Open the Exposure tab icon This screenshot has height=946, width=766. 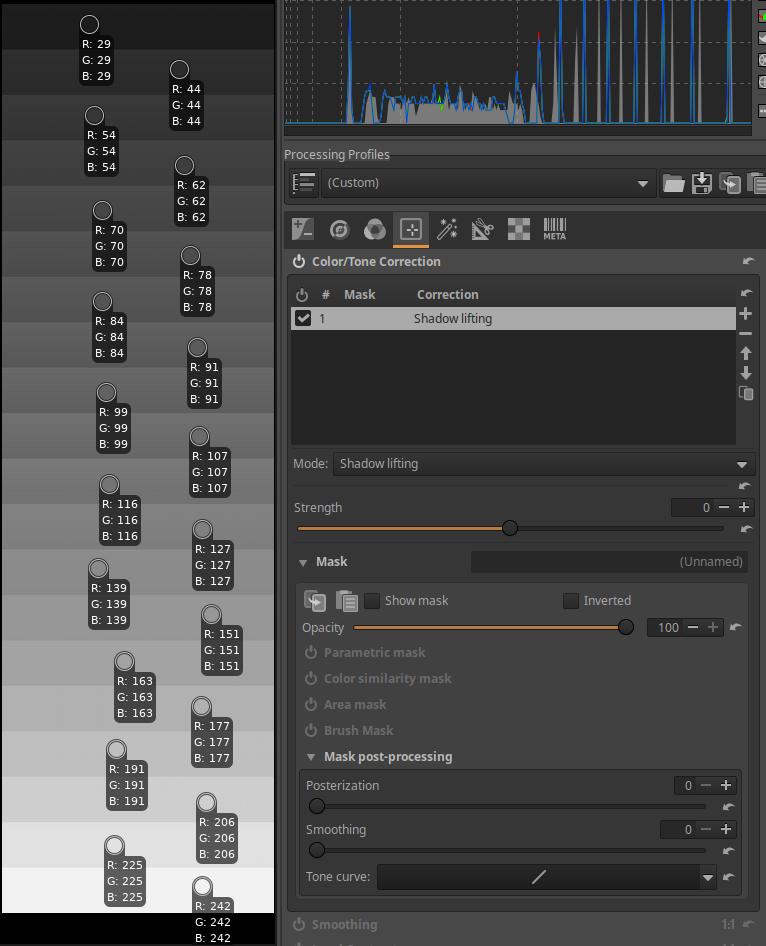tap(303, 230)
